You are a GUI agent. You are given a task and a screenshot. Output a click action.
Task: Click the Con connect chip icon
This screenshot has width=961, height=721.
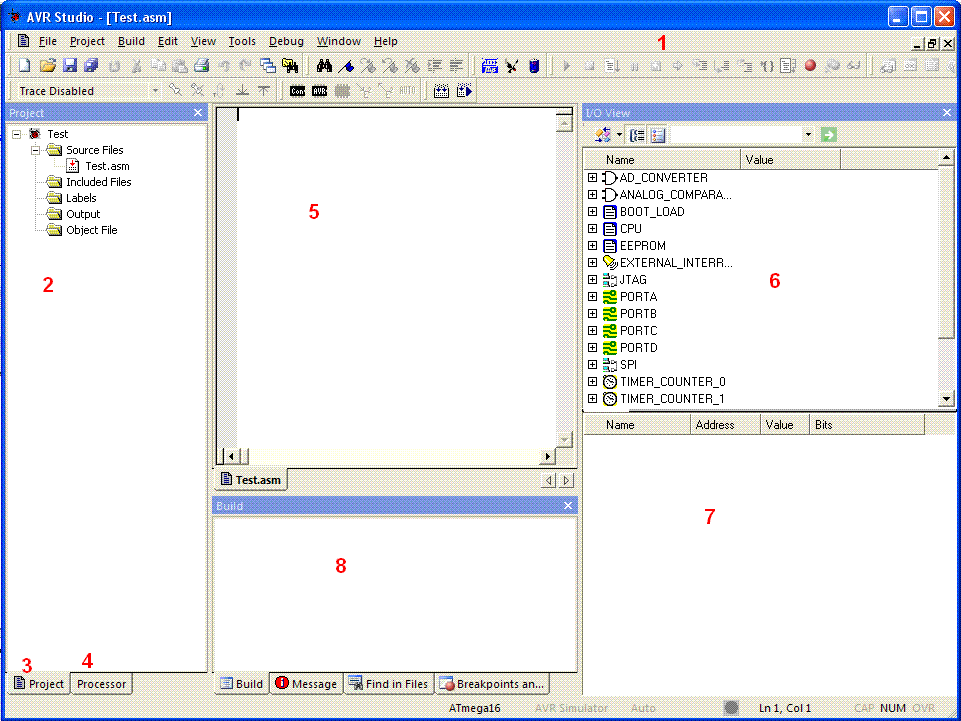pyautogui.click(x=298, y=91)
